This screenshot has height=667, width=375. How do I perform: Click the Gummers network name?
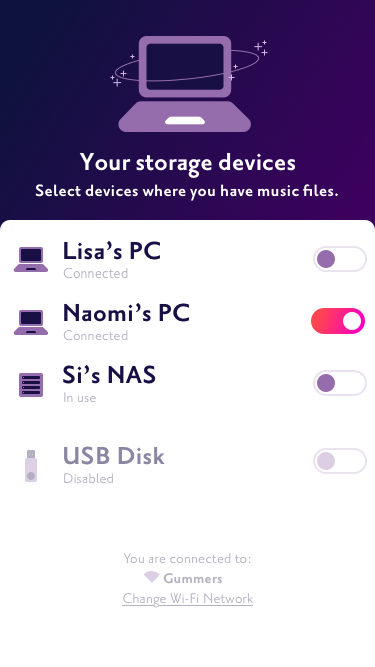click(193, 579)
